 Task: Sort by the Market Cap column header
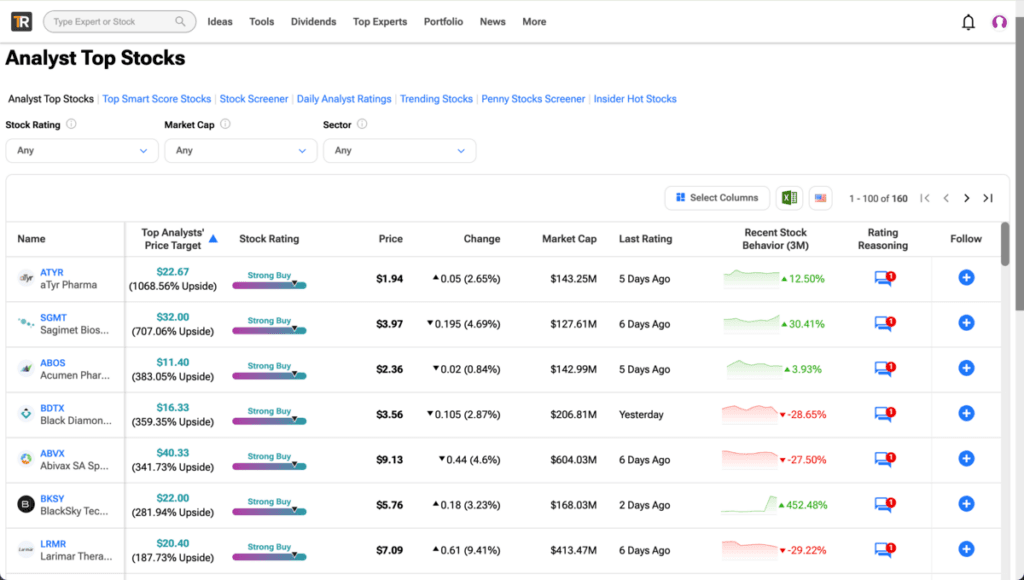[x=569, y=239]
